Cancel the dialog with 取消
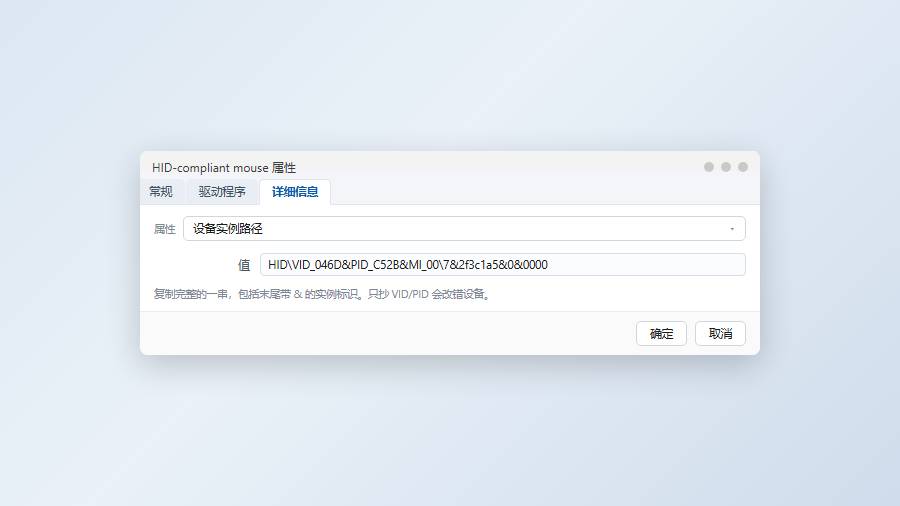900x506 pixels. click(x=720, y=333)
